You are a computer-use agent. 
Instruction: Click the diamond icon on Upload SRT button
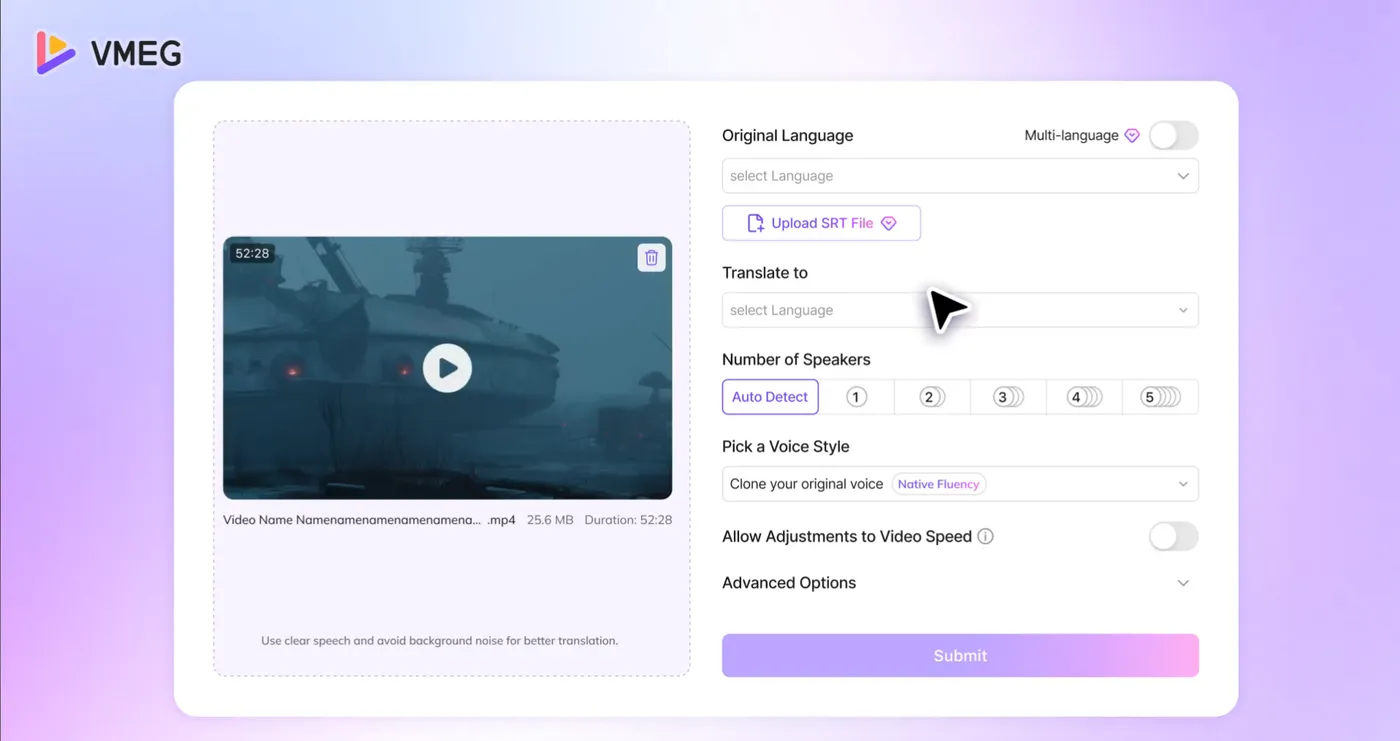[x=888, y=224]
